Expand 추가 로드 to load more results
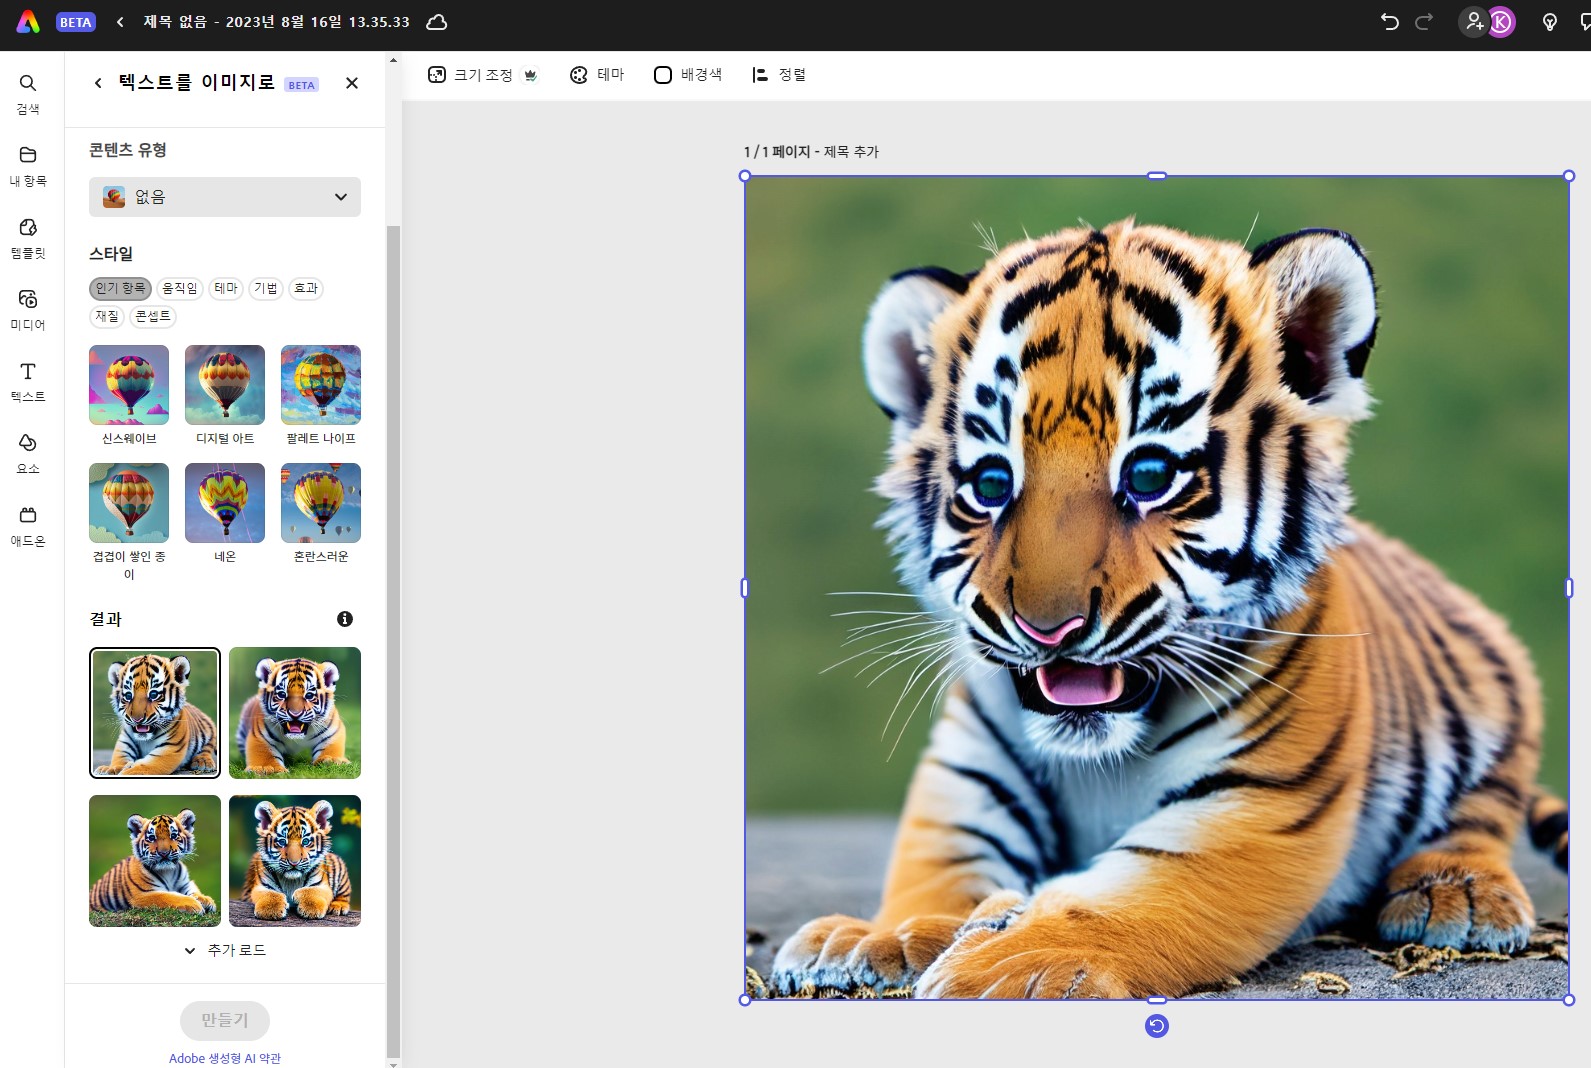1591x1068 pixels. coord(225,950)
